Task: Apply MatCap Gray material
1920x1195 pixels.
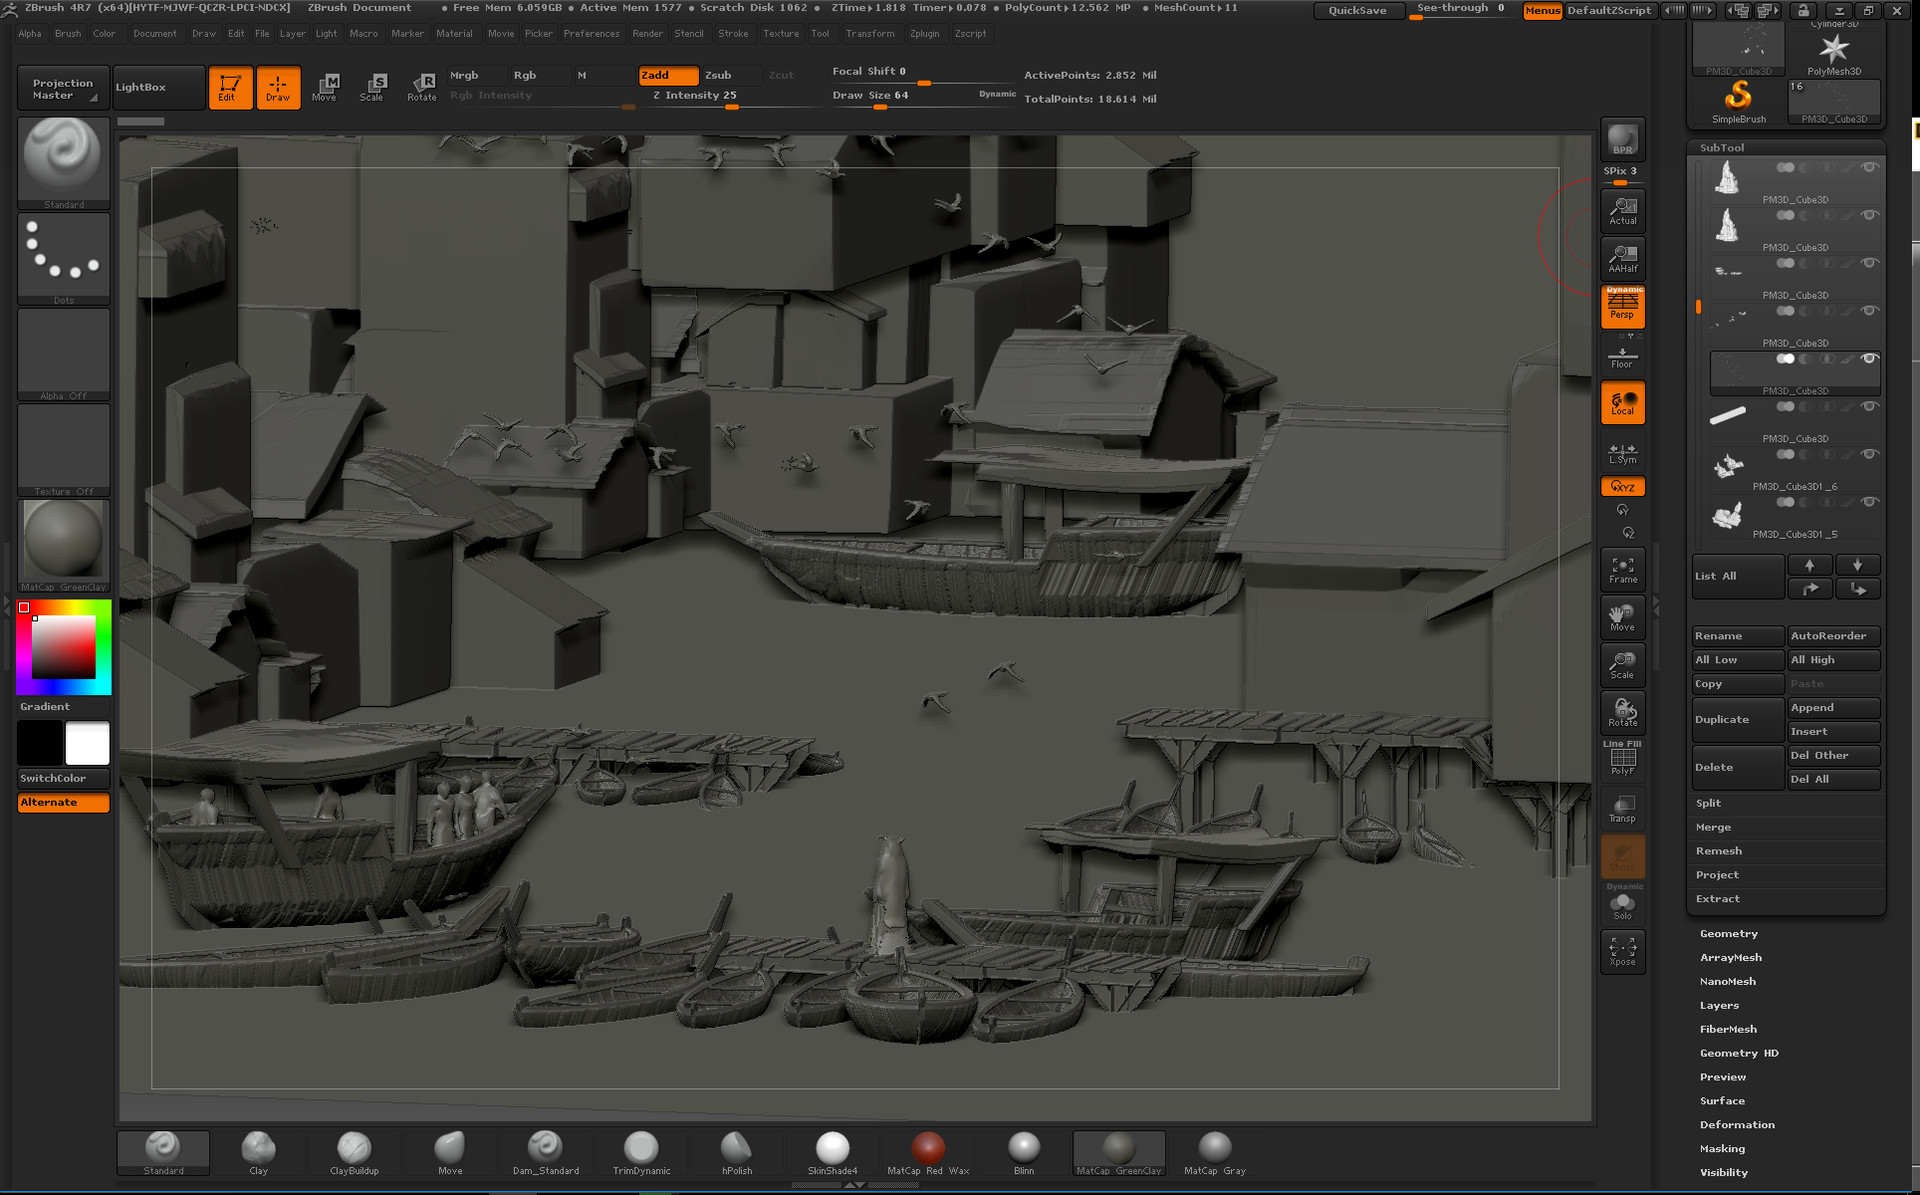Action: click(x=1215, y=1153)
